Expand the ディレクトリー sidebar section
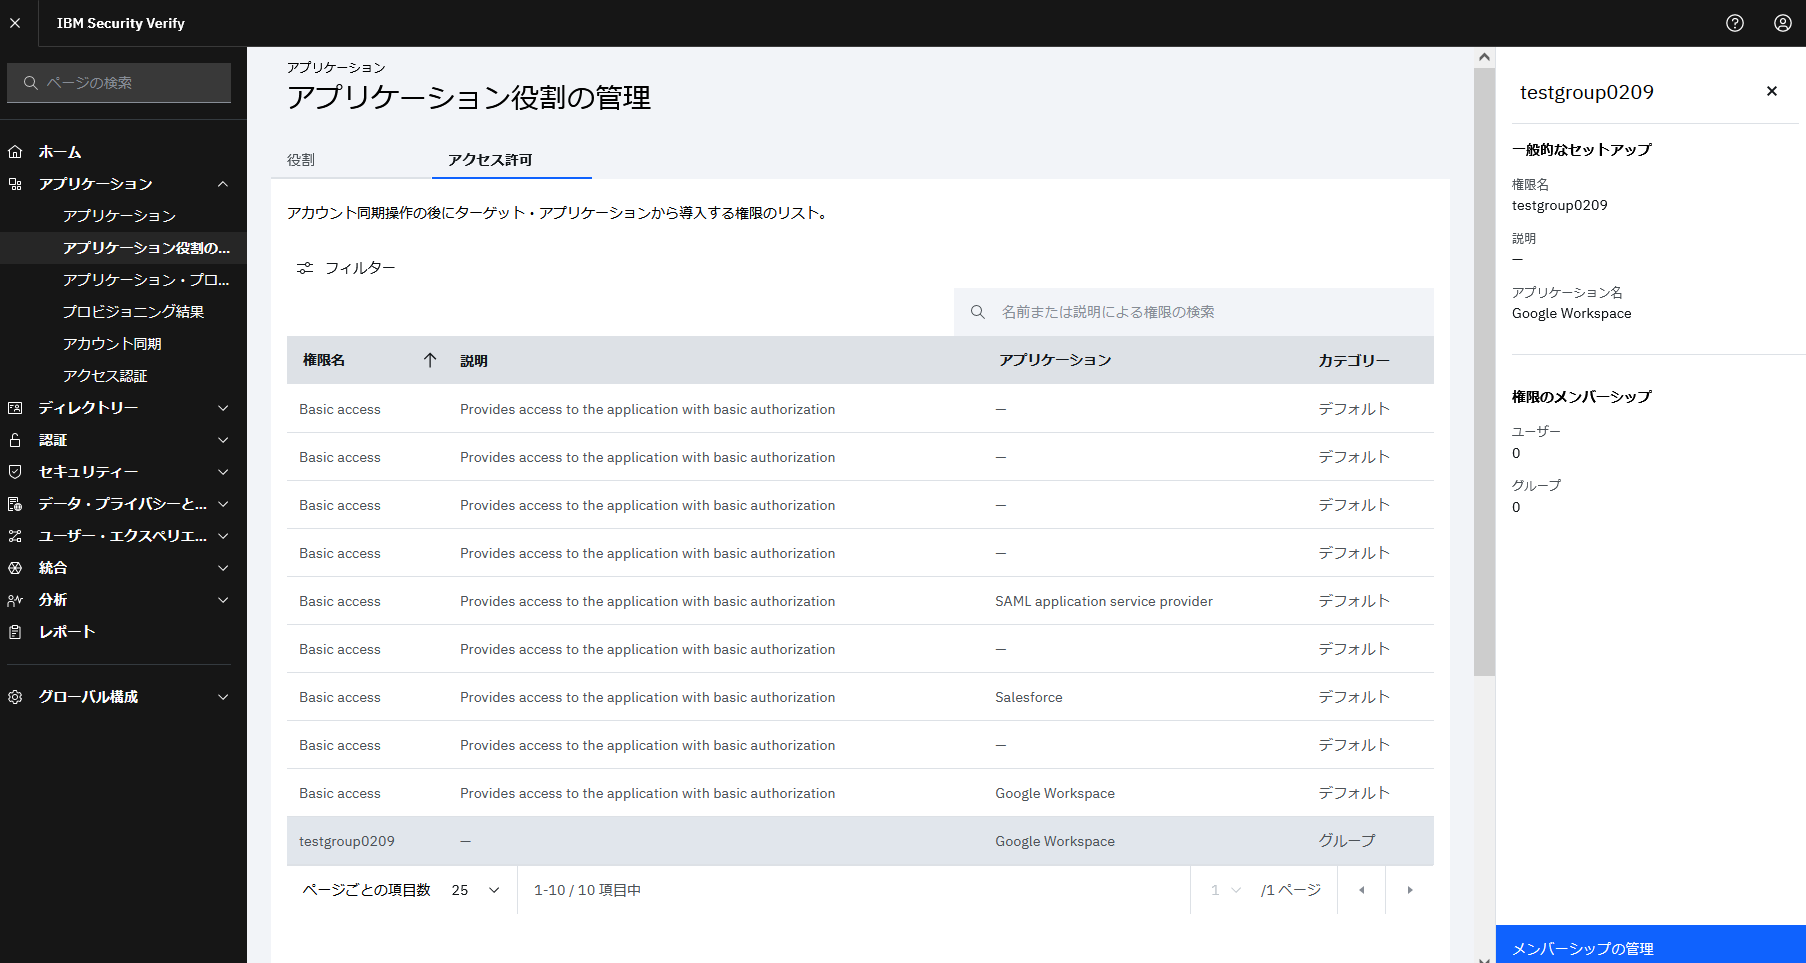 (x=223, y=408)
